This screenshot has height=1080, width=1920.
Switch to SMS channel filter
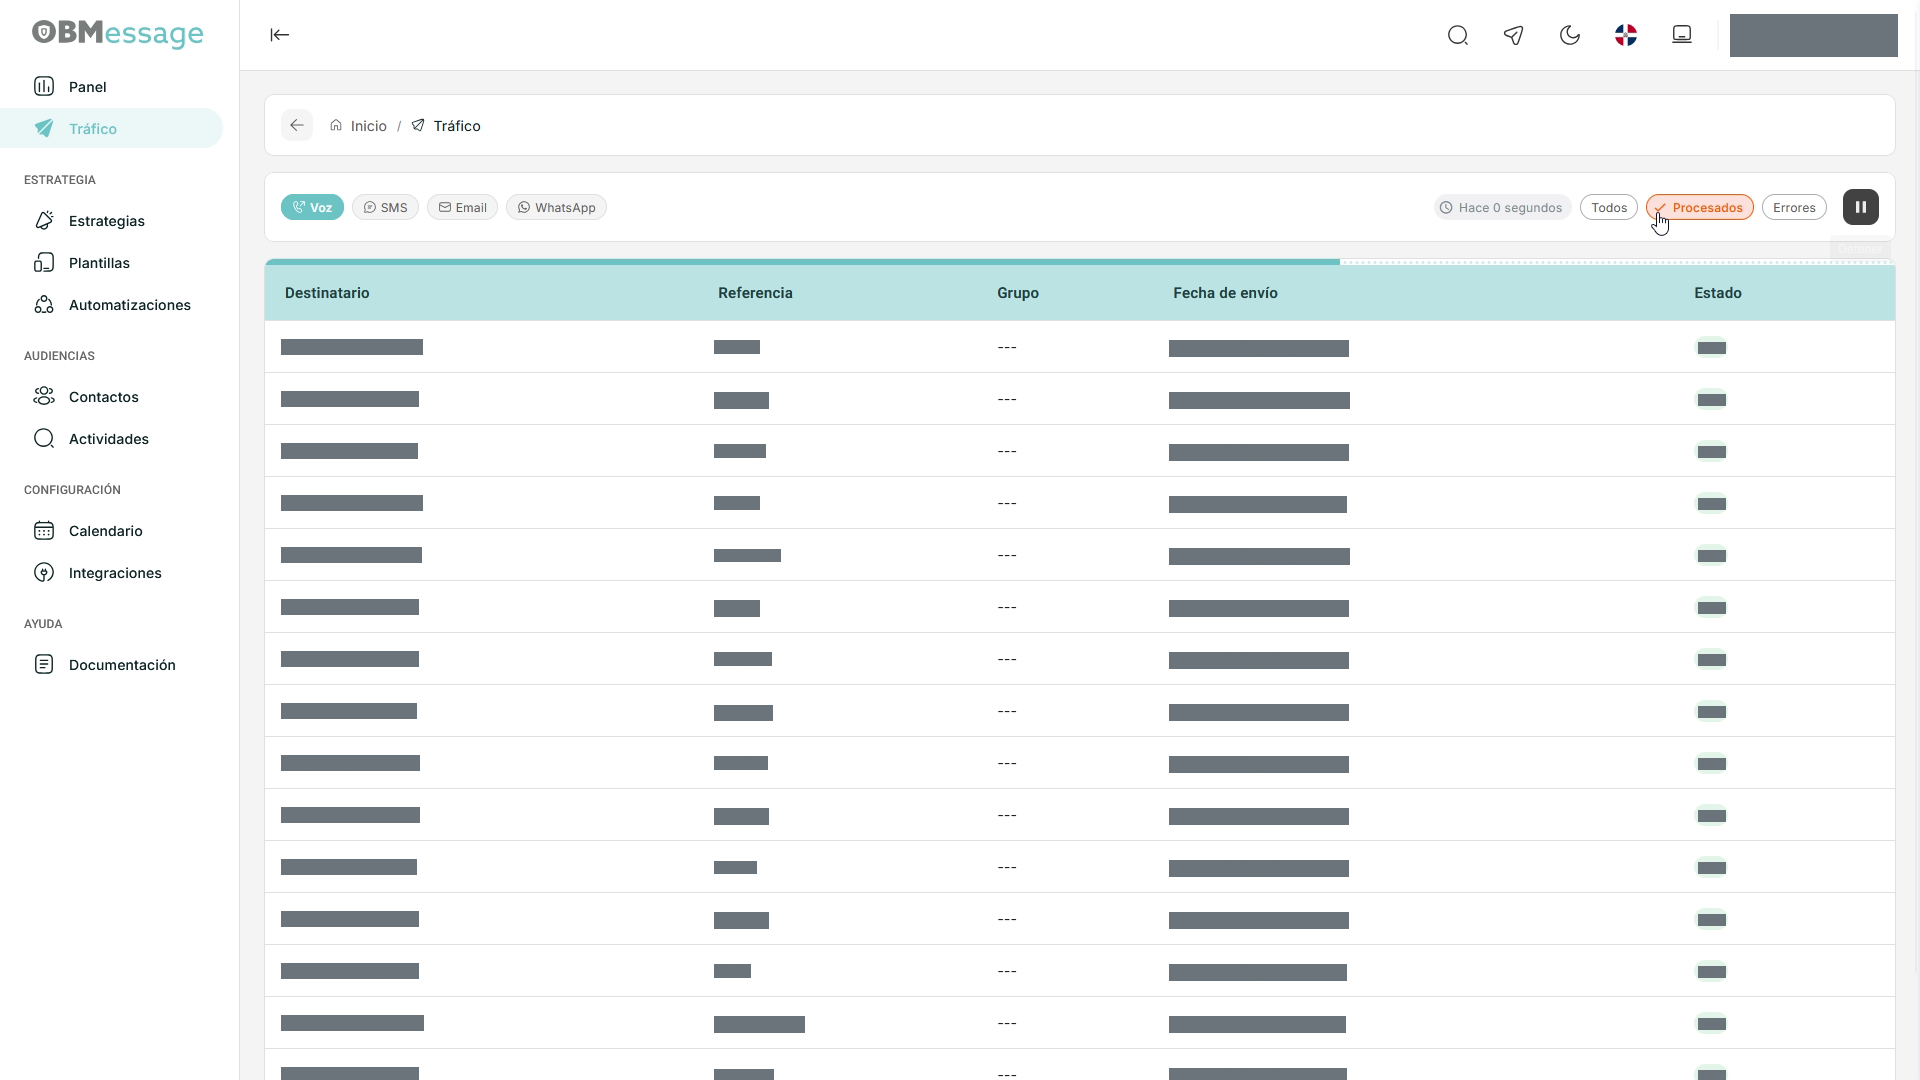(x=385, y=207)
